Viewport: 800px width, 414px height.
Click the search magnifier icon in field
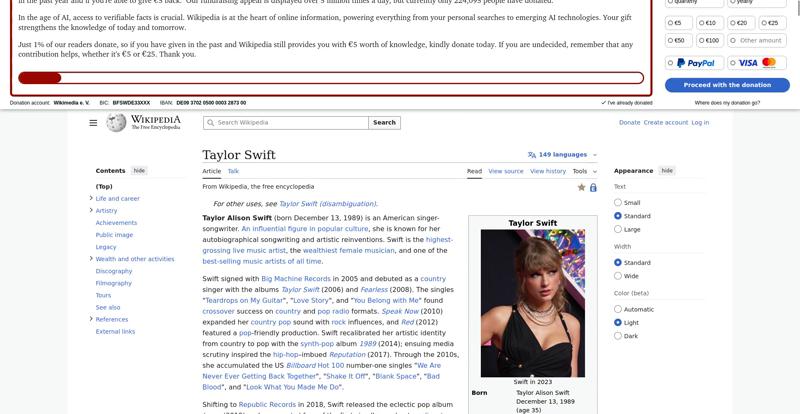pos(210,123)
